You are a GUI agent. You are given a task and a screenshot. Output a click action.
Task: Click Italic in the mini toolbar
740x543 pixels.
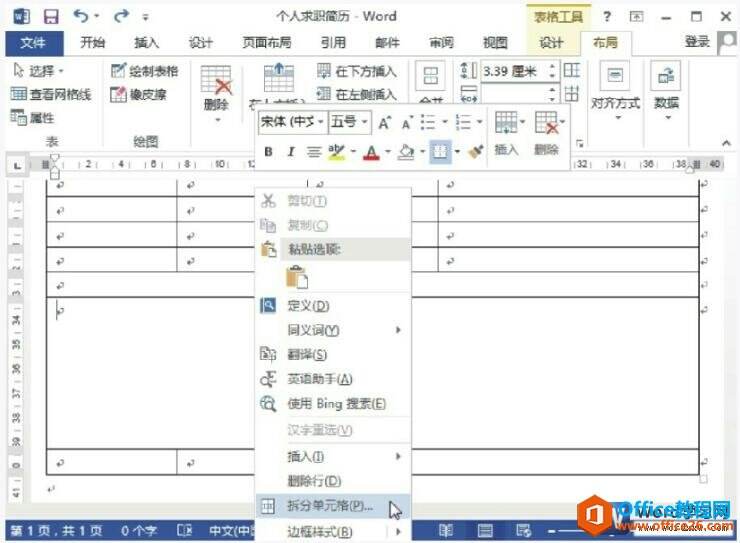(x=291, y=152)
